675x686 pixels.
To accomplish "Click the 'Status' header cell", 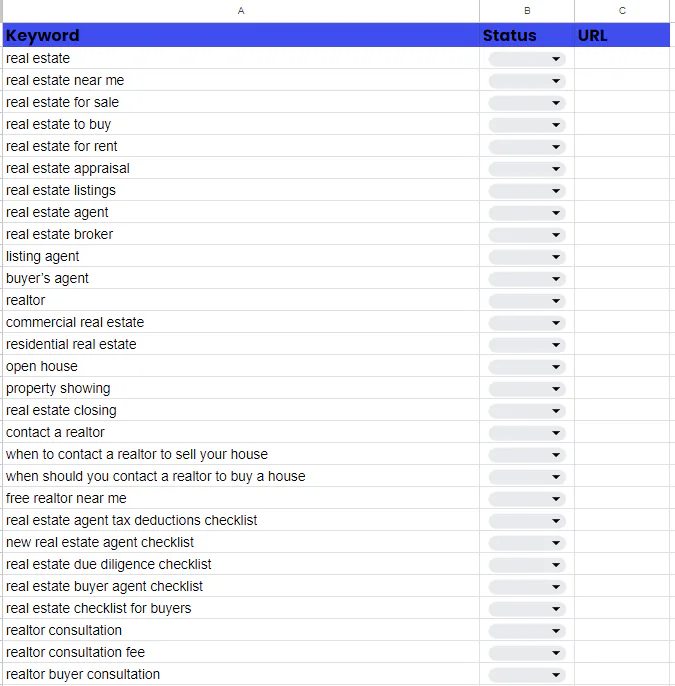I will coord(527,35).
